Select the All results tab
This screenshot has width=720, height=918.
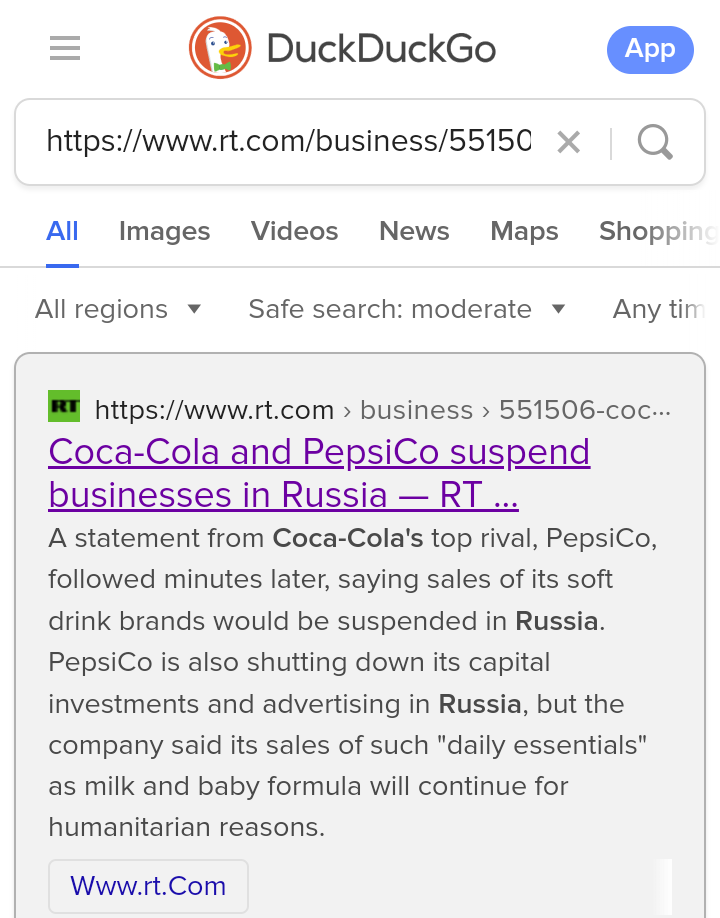[x=62, y=231]
